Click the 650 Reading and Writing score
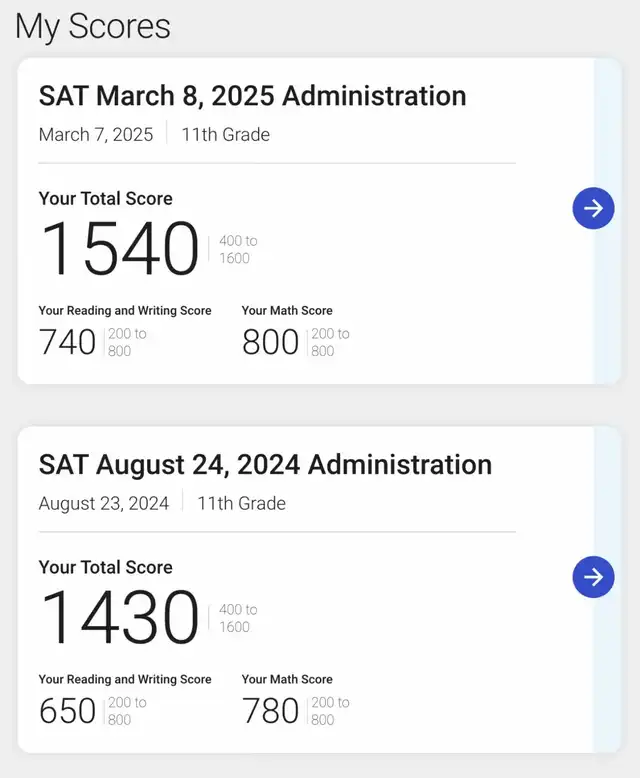The height and width of the screenshot is (778, 640). tap(67, 711)
